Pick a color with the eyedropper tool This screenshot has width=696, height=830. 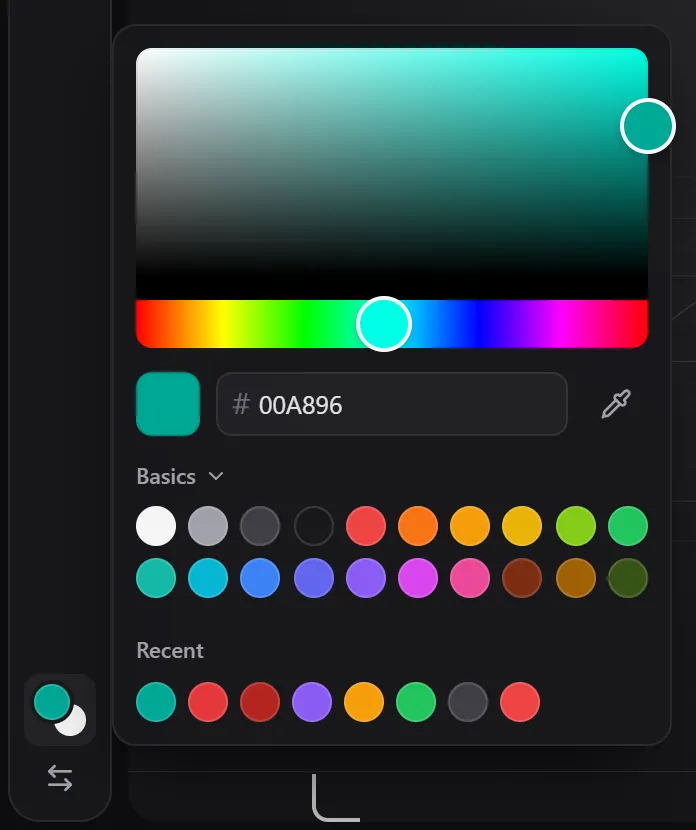point(616,404)
